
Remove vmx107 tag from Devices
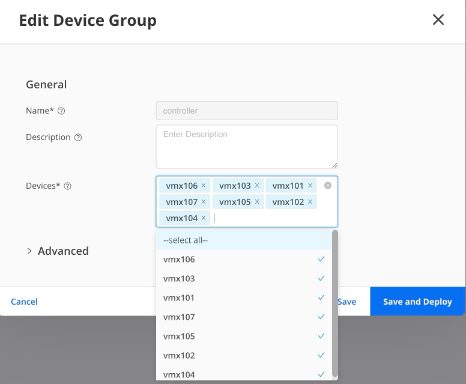pos(203,202)
